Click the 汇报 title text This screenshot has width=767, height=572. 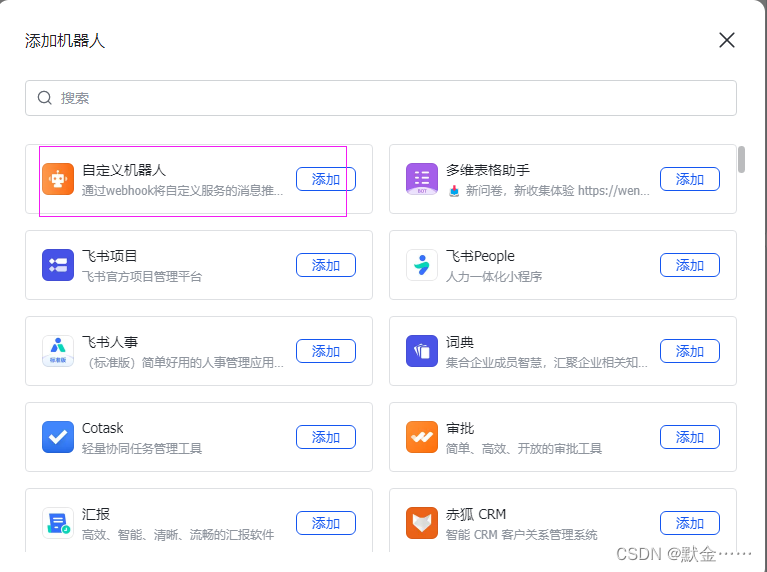coord(96,514)
